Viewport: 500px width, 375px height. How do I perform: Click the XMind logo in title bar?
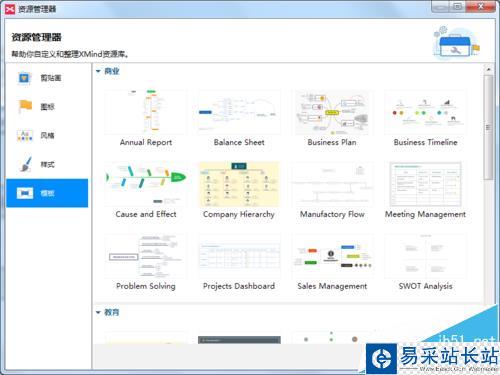(10, 9)
